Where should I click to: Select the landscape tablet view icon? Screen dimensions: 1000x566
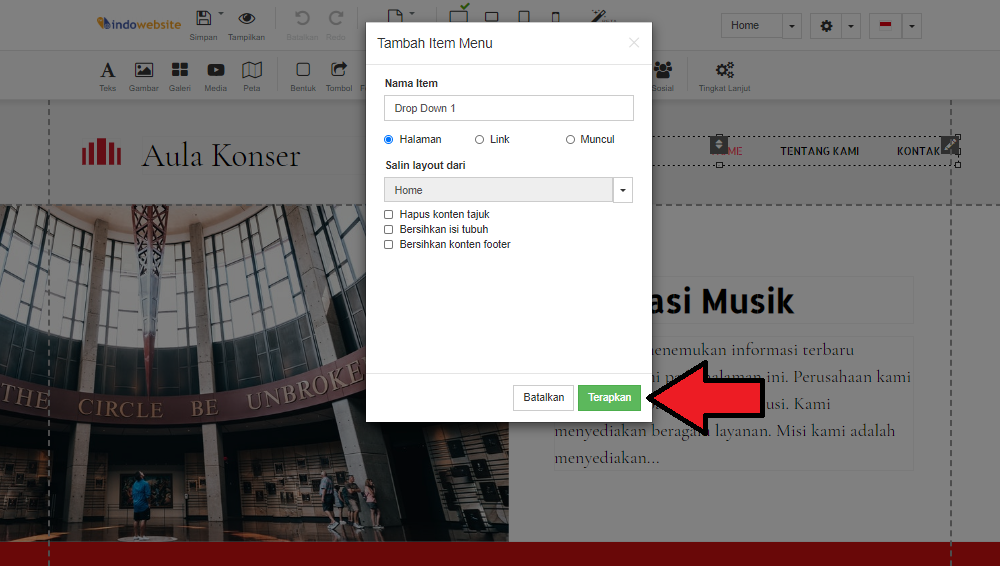point(492,17)
